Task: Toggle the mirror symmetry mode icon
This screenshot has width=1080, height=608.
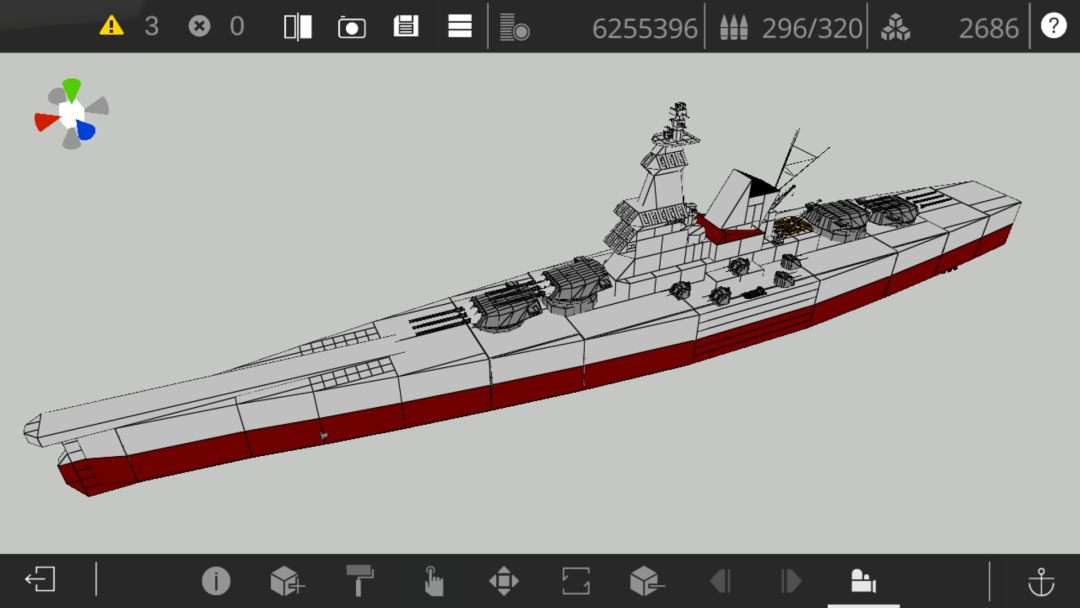Action: tap(298, 27)
